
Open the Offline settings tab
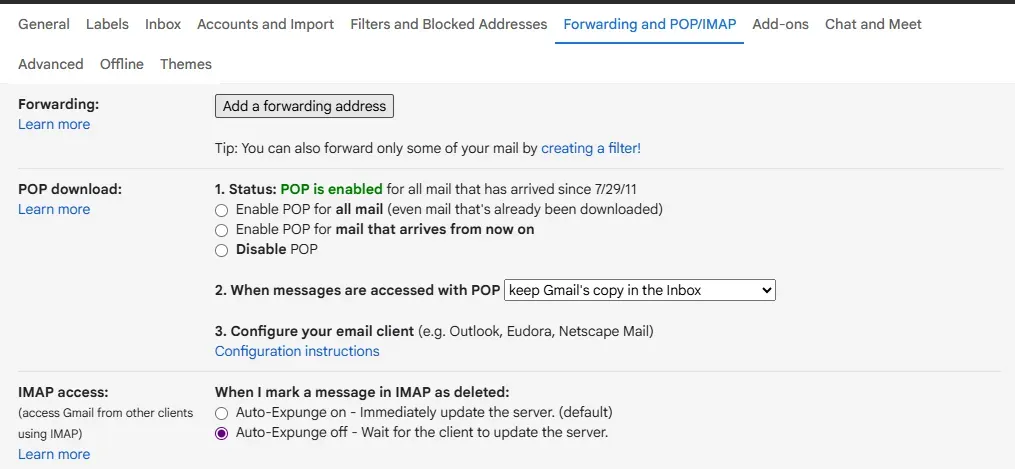tap(122, 64)
